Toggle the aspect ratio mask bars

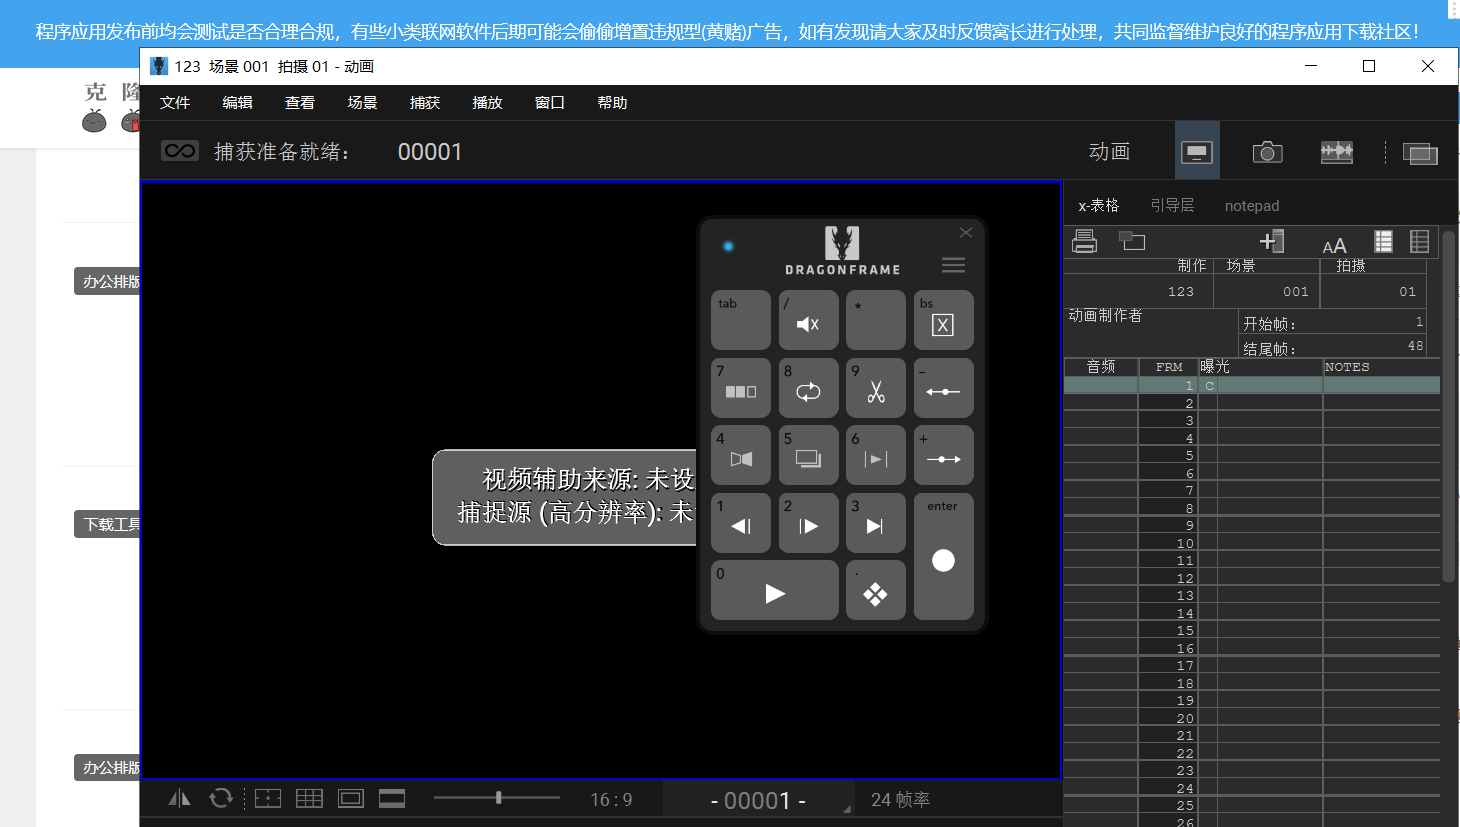392,798
